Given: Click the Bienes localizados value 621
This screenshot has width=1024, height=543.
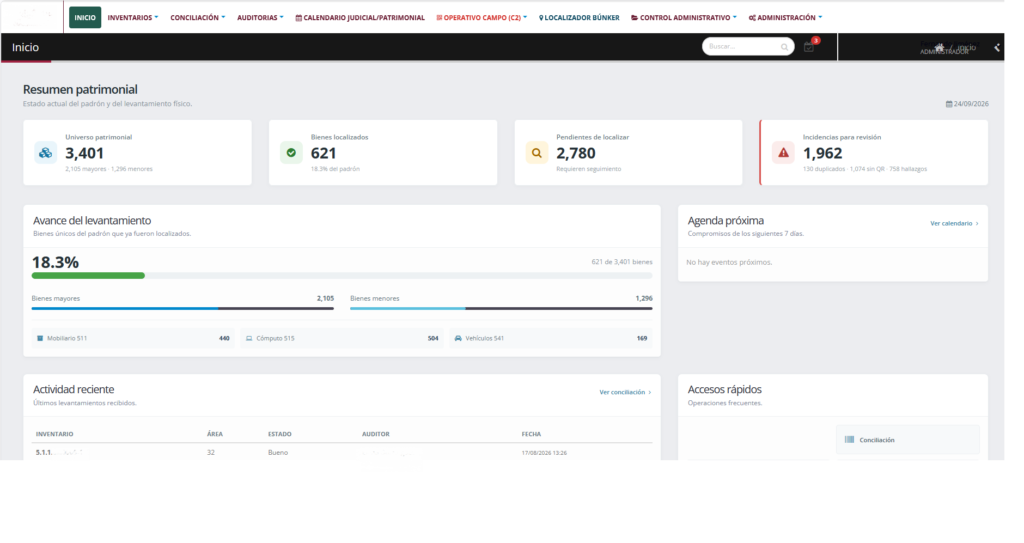Looking at the screenshot, I should click(x=323, y=153).
